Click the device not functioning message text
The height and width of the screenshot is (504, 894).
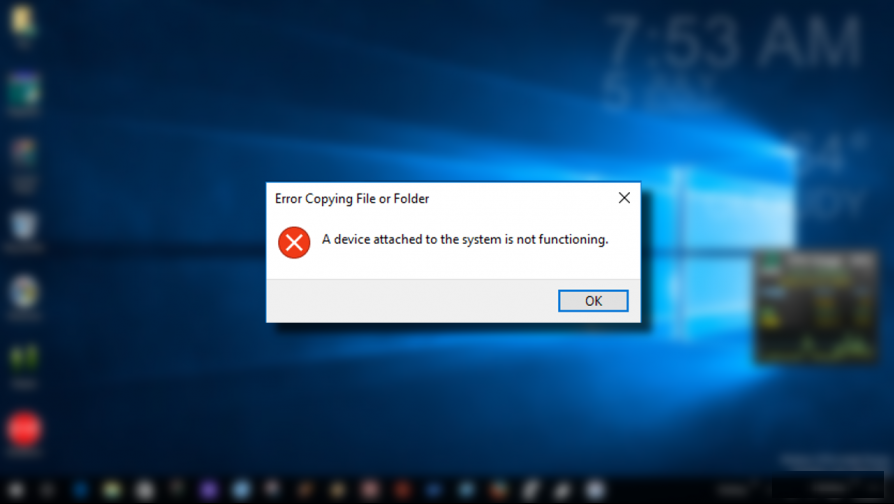click(465, 239)
